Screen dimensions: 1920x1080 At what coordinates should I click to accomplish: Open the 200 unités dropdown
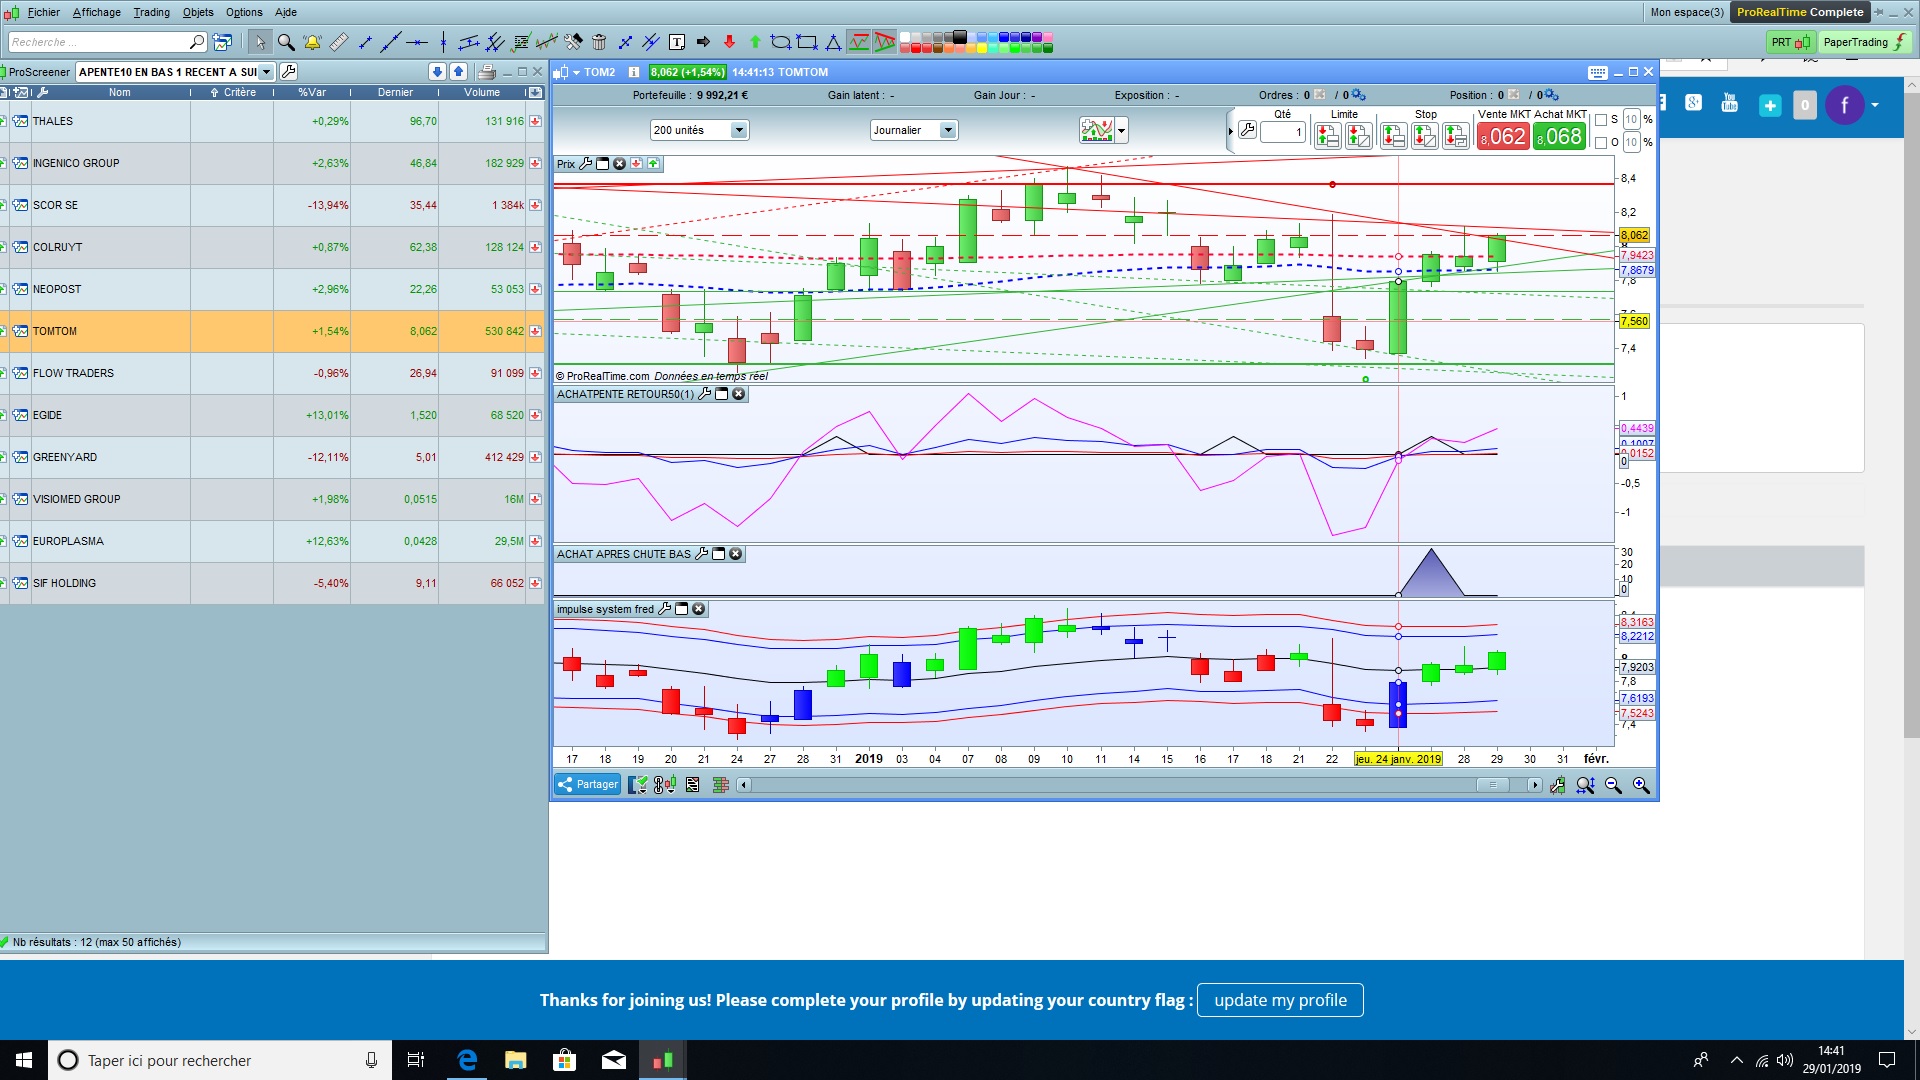[x=739, y=130]
